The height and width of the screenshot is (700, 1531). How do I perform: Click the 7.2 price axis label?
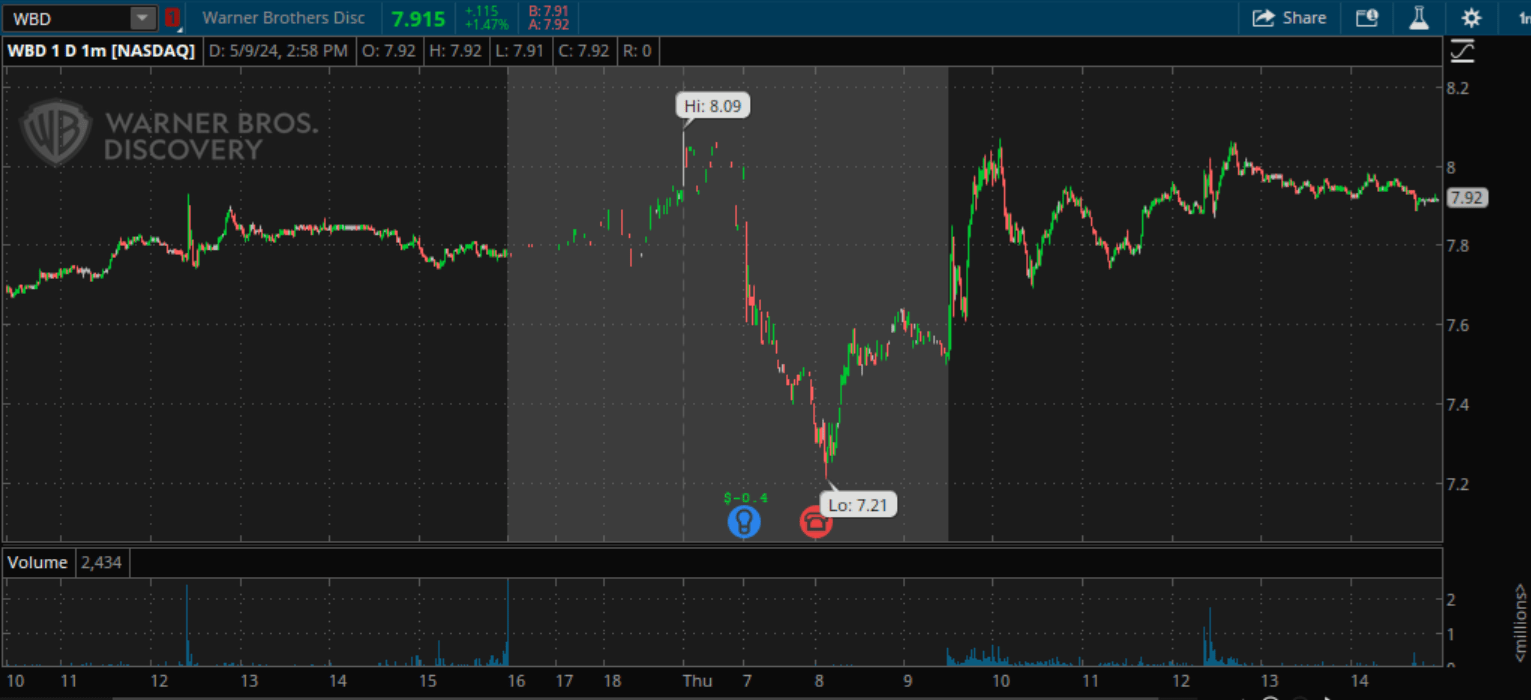[1457, 484]
